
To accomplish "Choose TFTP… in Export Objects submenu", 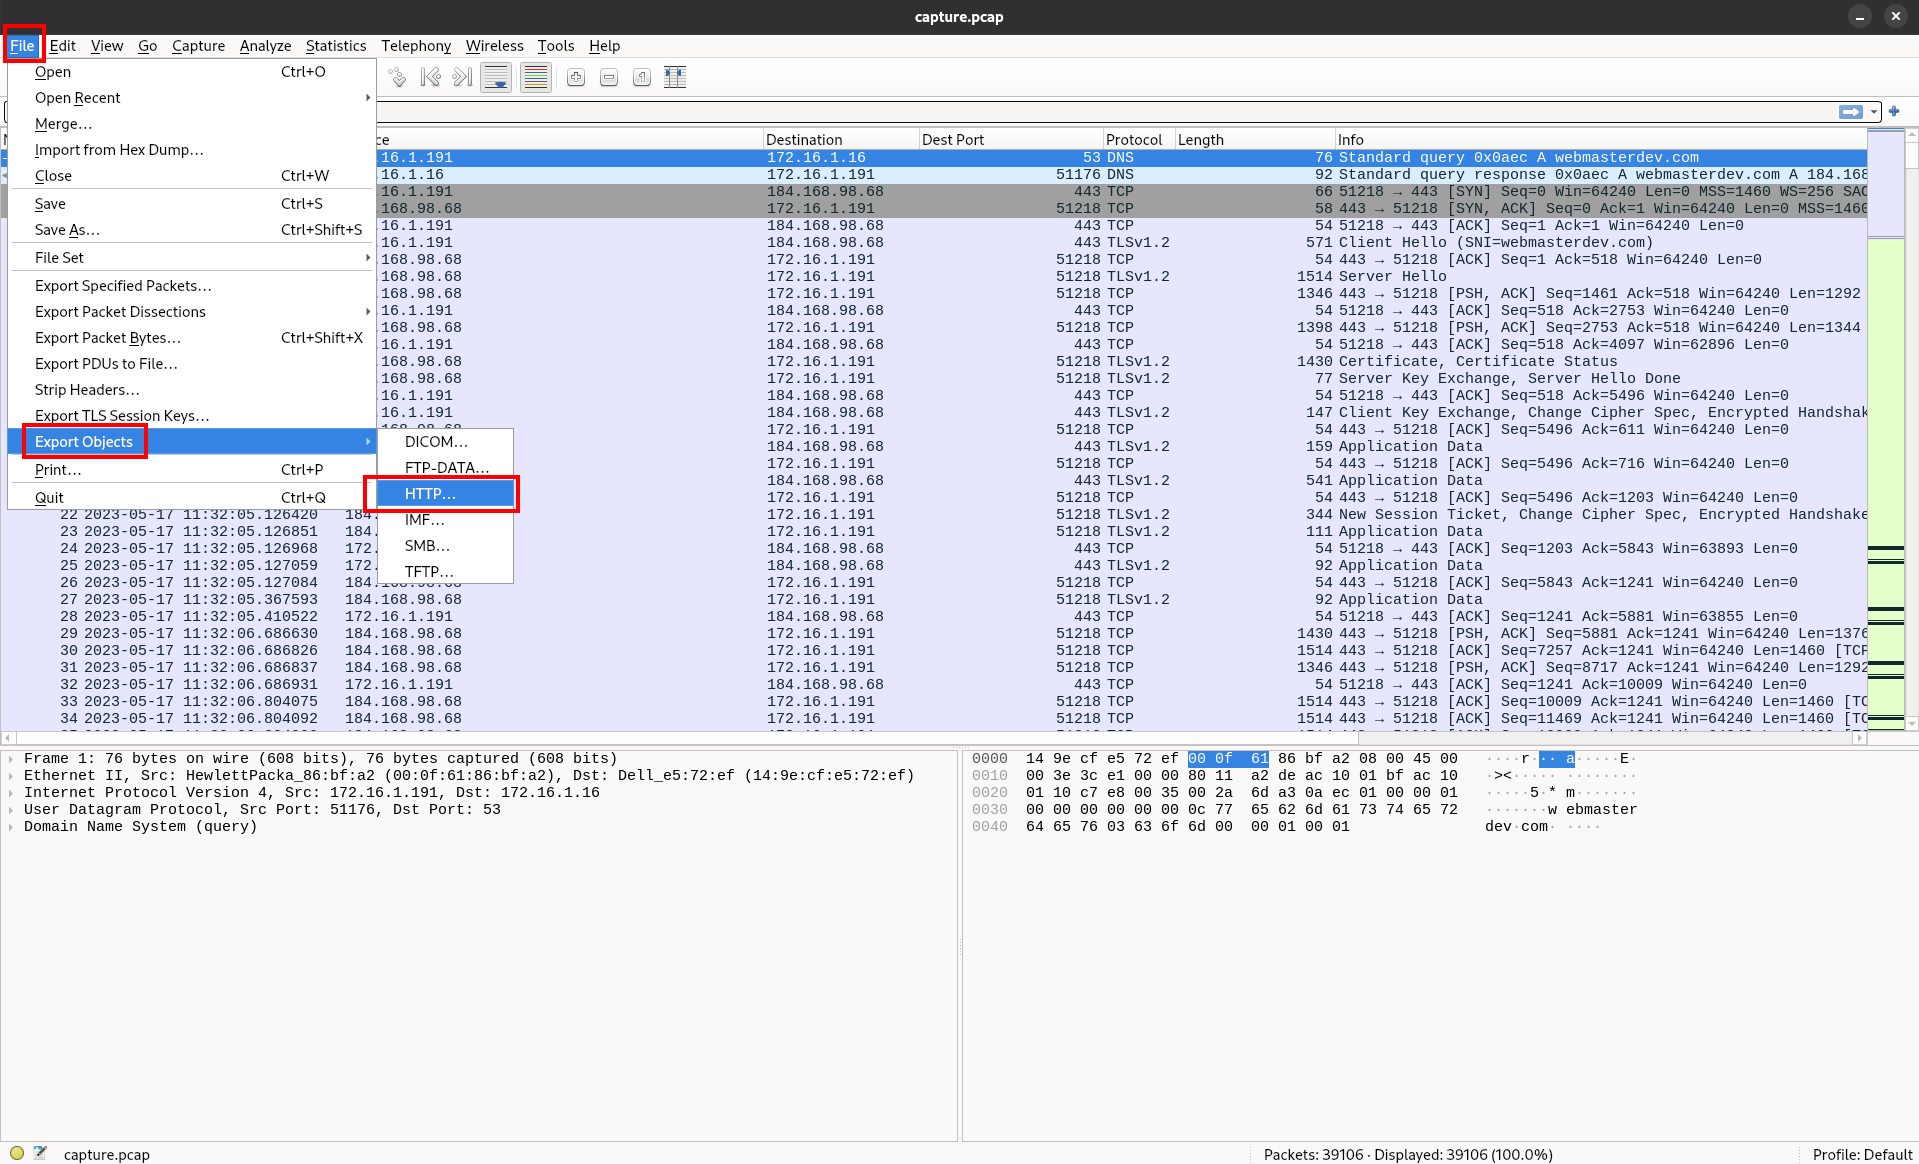I will [445, 572].
